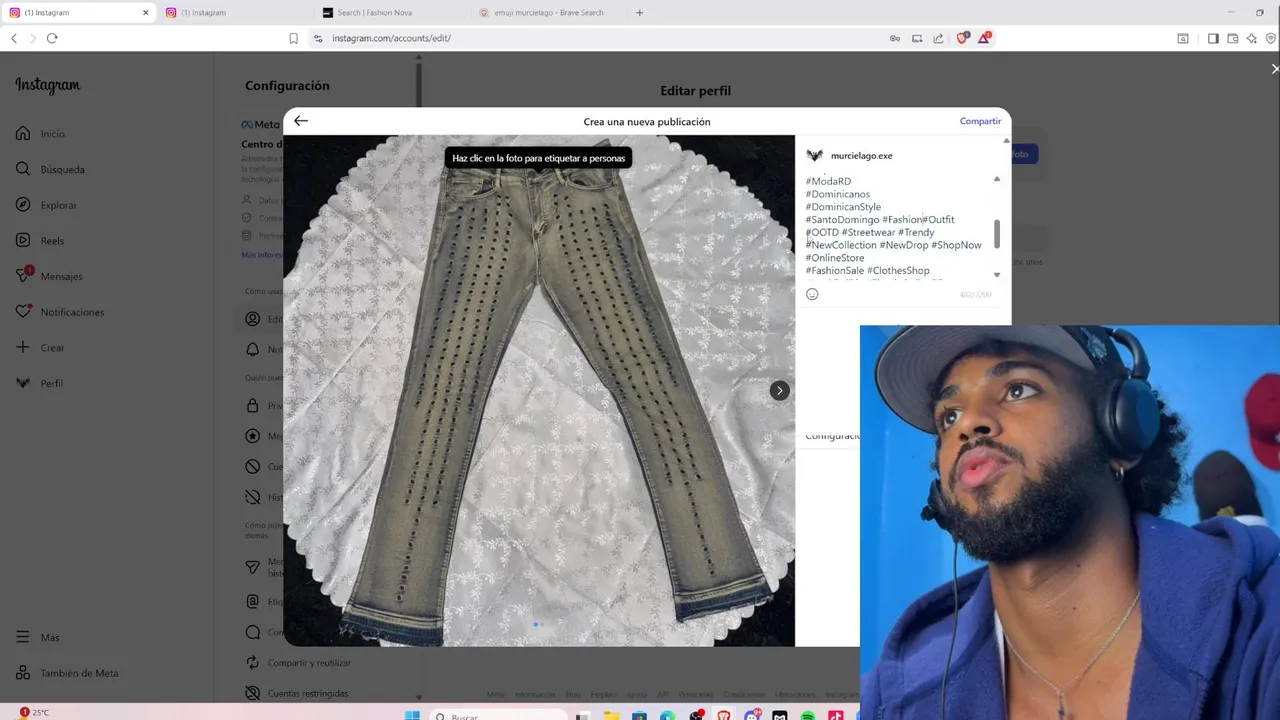Open Reels in the sidebar

pos(40,241)
